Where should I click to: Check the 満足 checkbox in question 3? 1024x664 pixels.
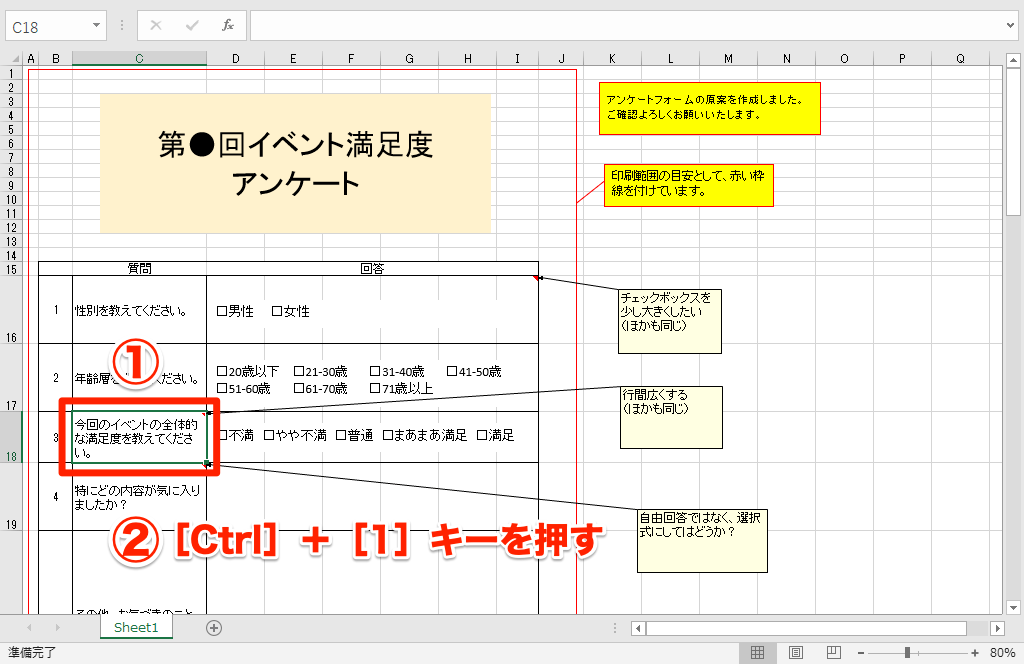[482, 434]
